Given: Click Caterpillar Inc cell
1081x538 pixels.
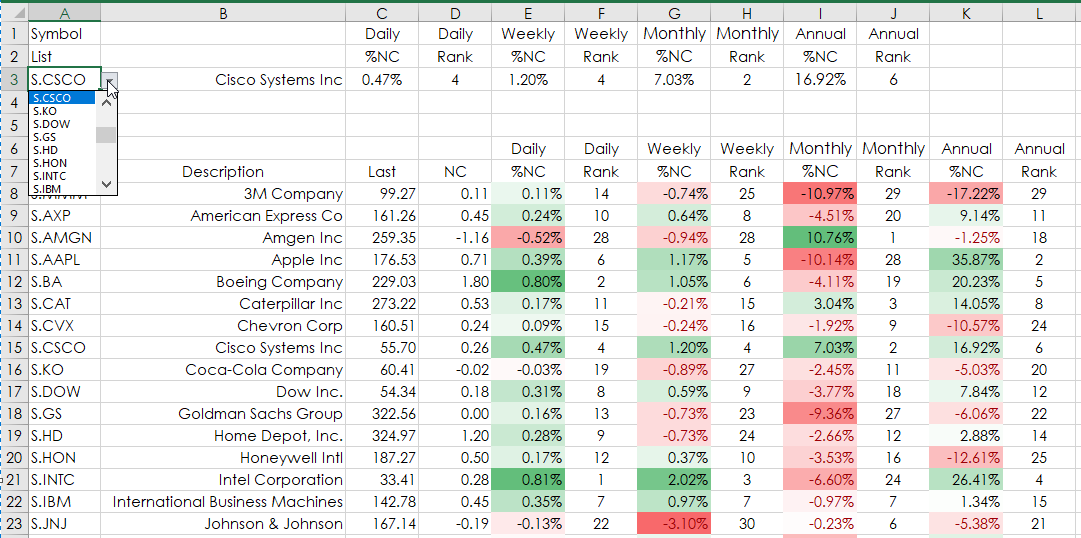Looking at the screenshot, I should pos(223,304).
